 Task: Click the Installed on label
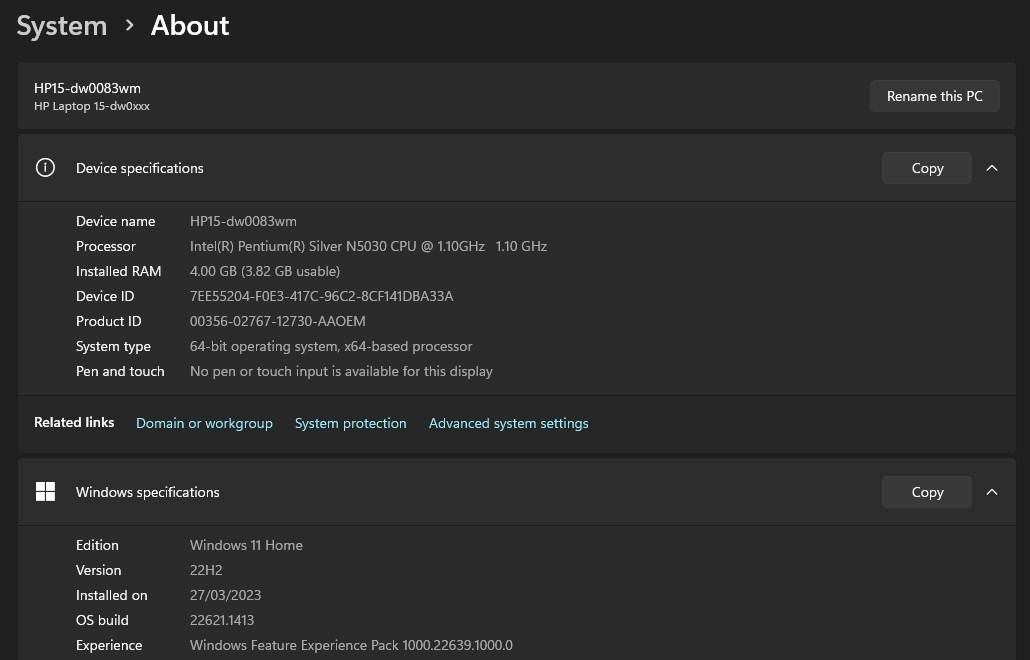pyautogui.click(x=112, y=595)
